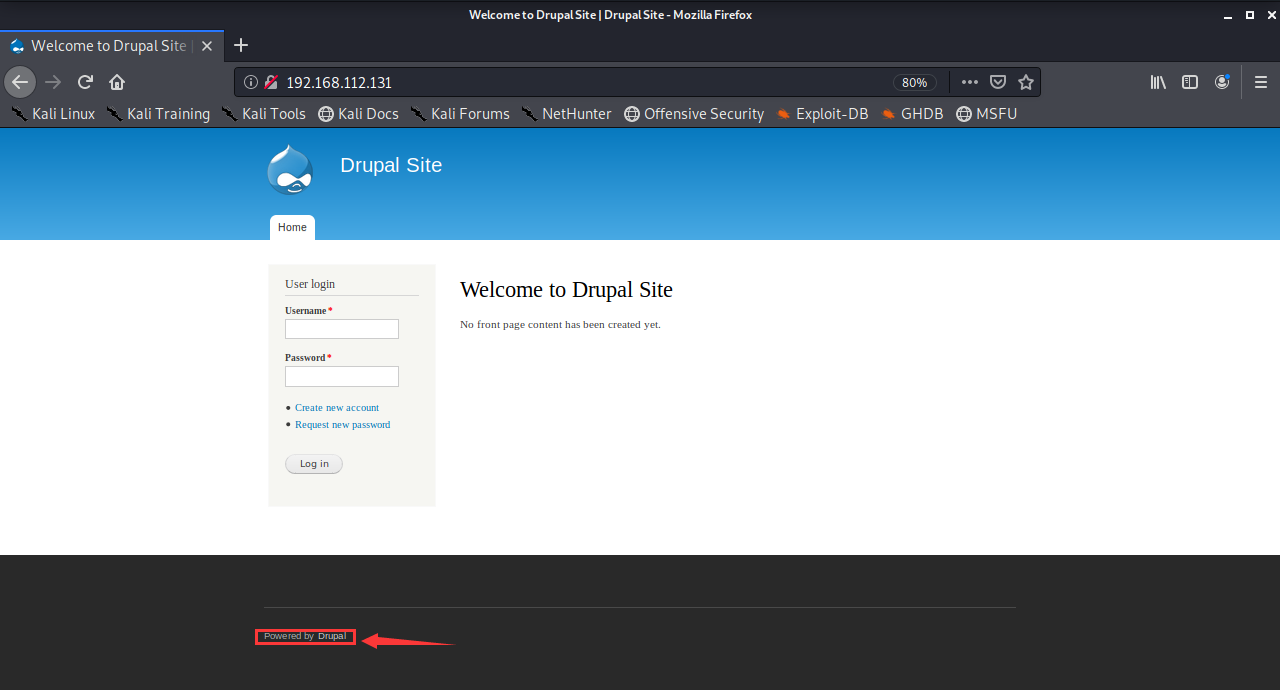Open the NetHunter bookmark
Viewport: 1280px width, 690px height.
pos(566,114)
